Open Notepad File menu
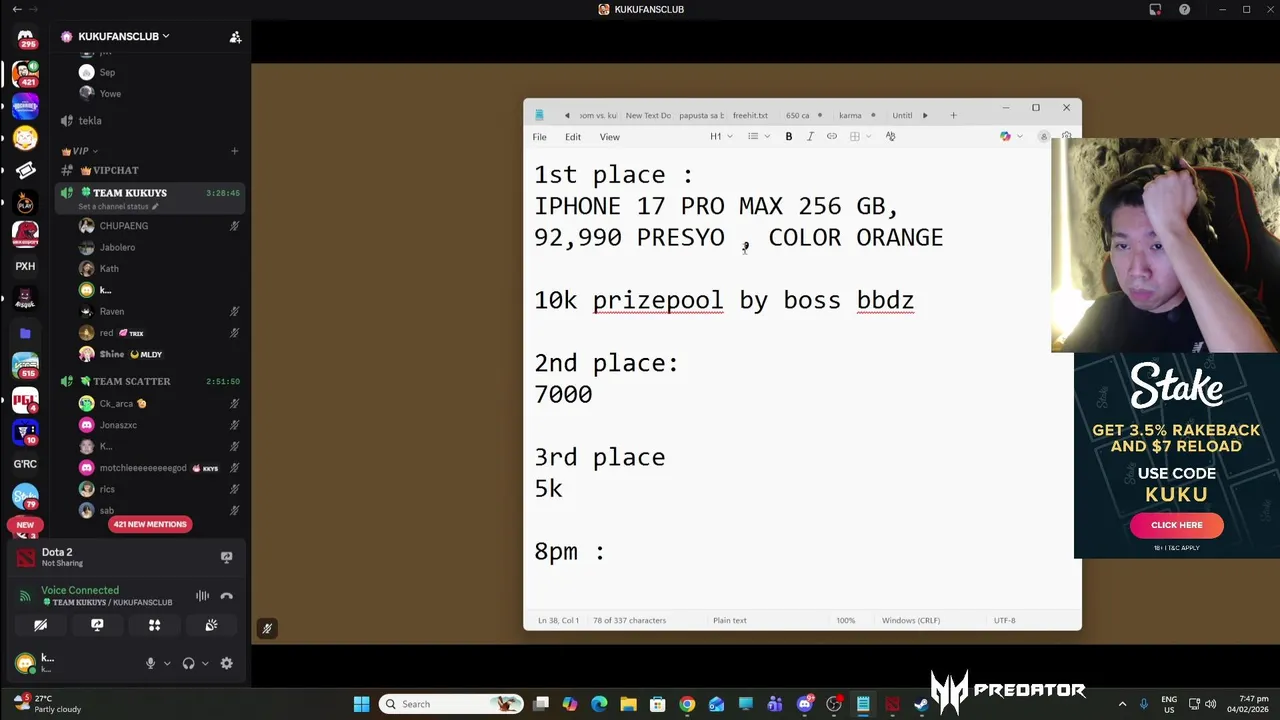Image resolution: width=1280 pixels, height=720 pixels. [539, 137]
